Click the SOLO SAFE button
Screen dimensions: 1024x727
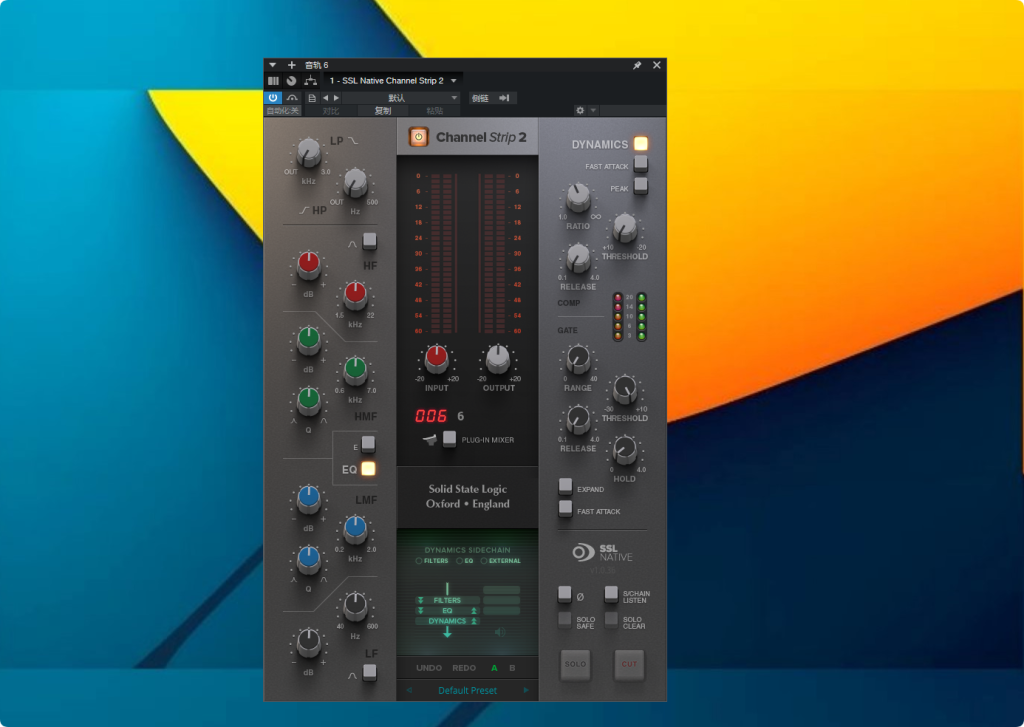[x=565, y=620]
